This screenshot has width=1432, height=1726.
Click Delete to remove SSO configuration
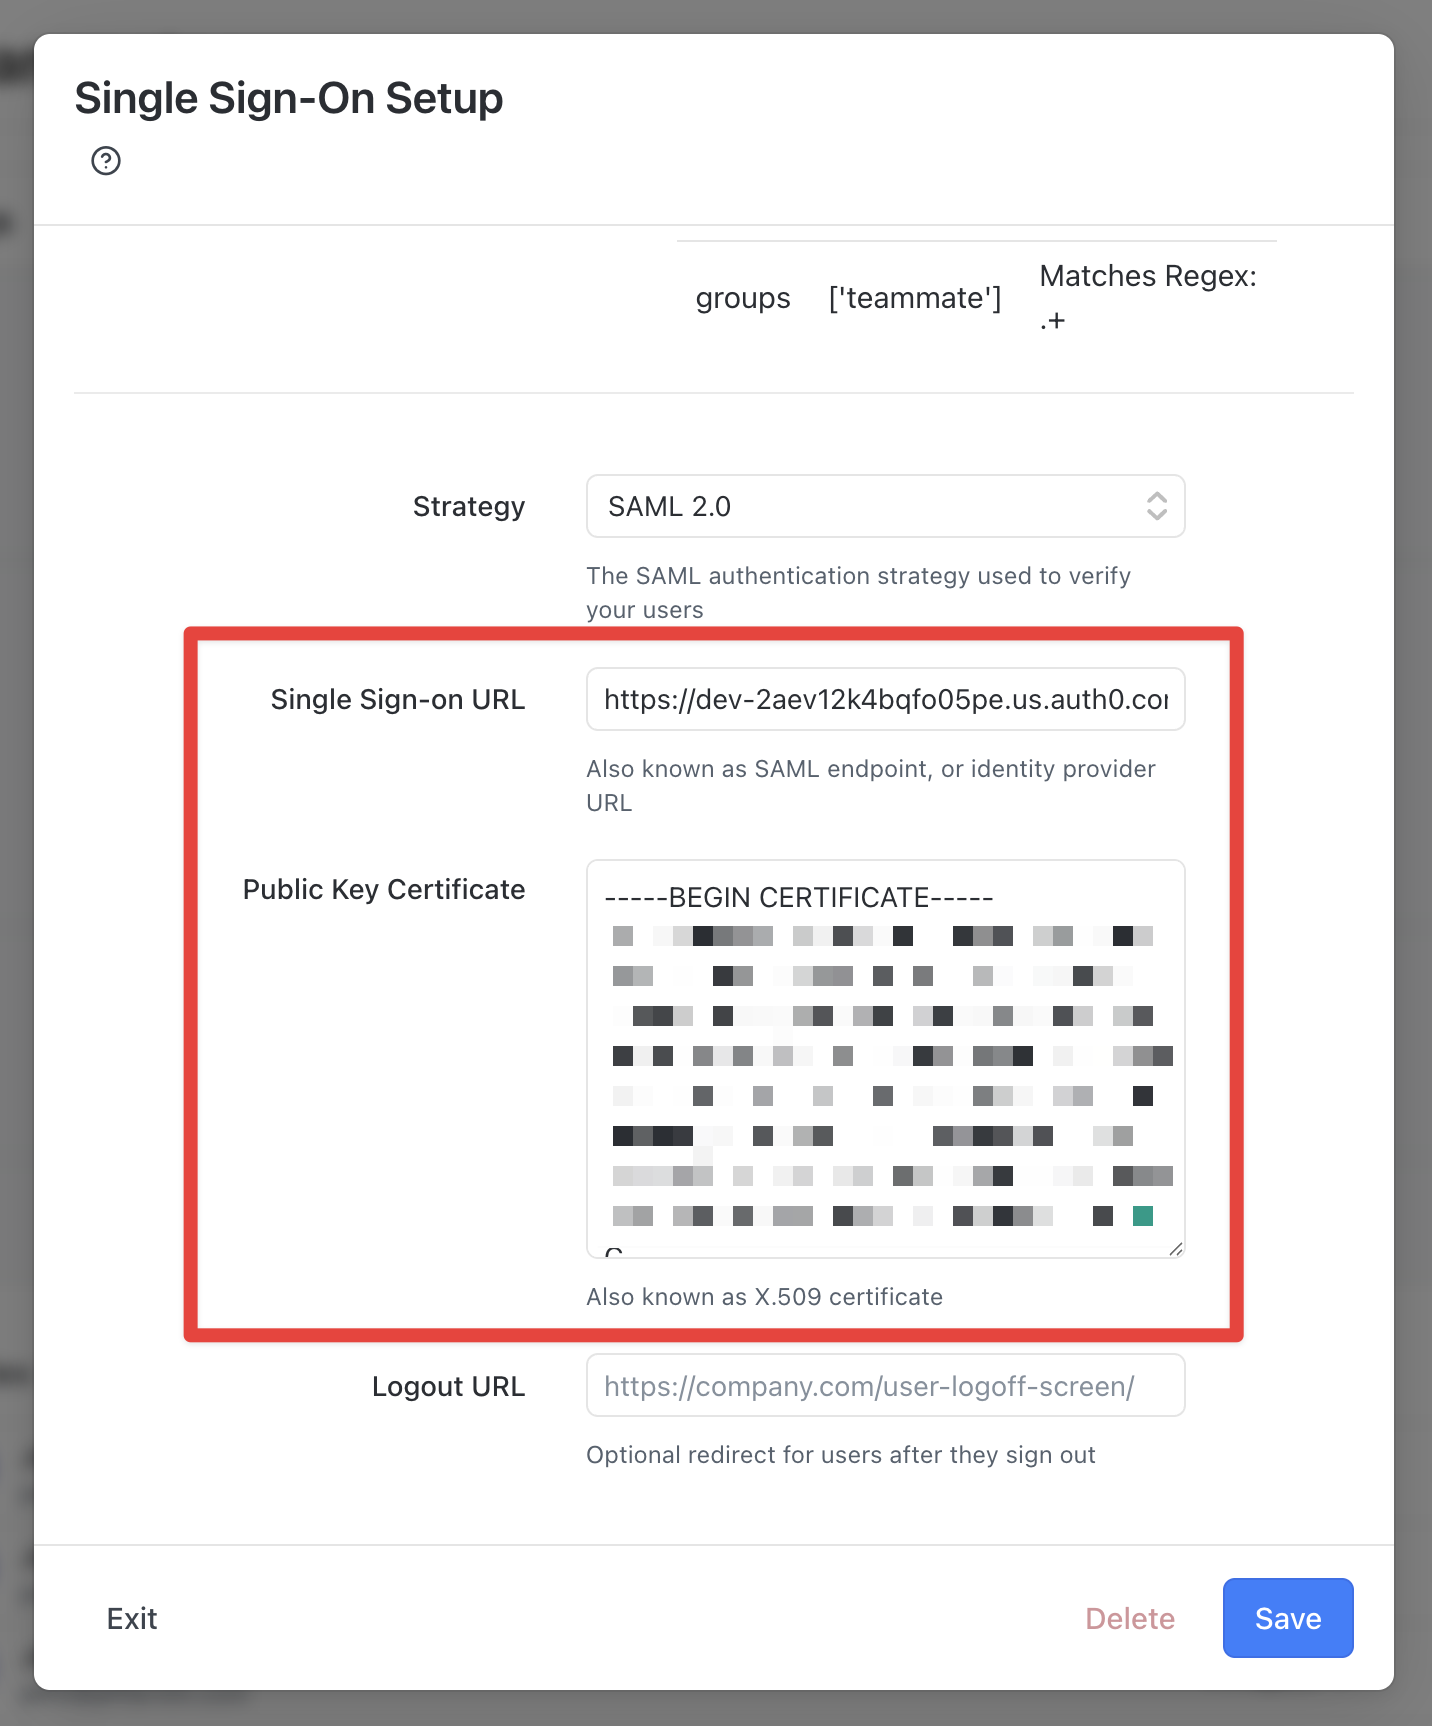(1130, 1618)
